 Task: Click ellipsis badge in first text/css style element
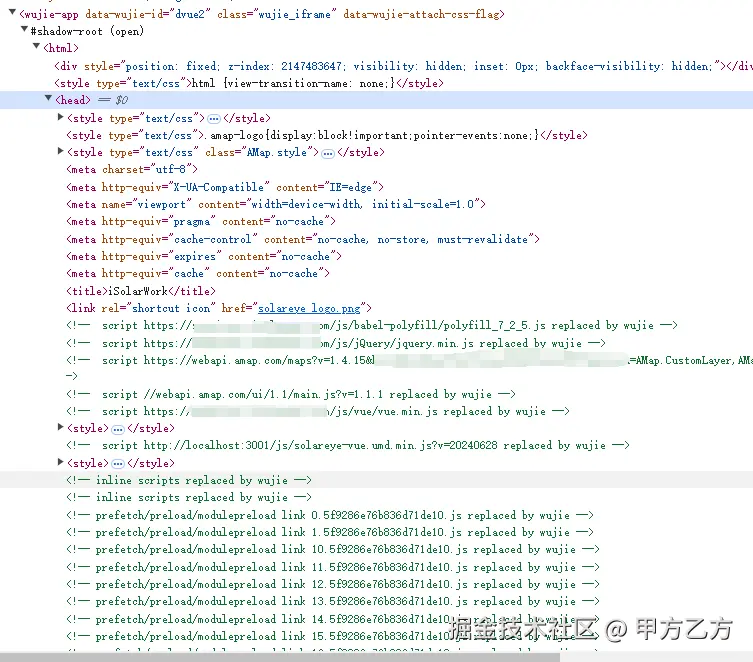213,118
